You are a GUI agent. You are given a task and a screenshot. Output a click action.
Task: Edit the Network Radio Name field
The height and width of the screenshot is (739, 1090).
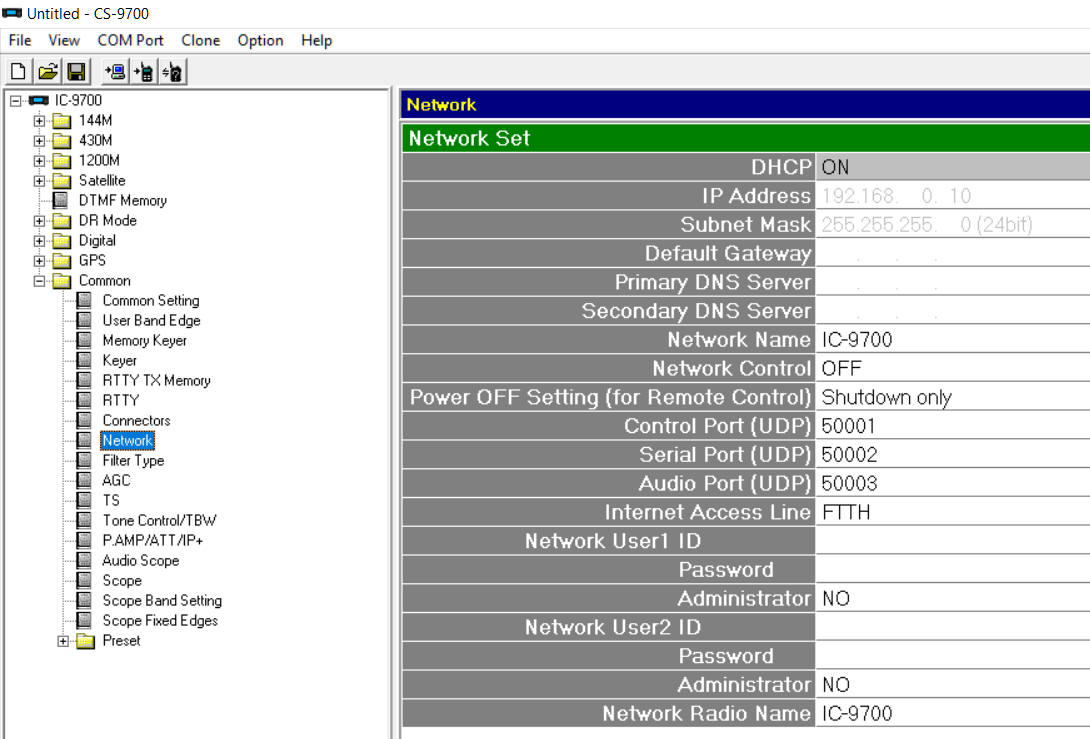[952, 713]
